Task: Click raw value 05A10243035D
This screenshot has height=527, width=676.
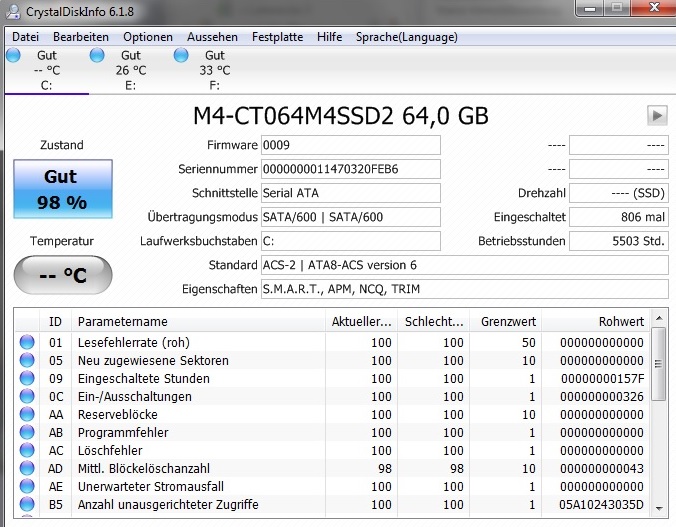Action: 601,505
